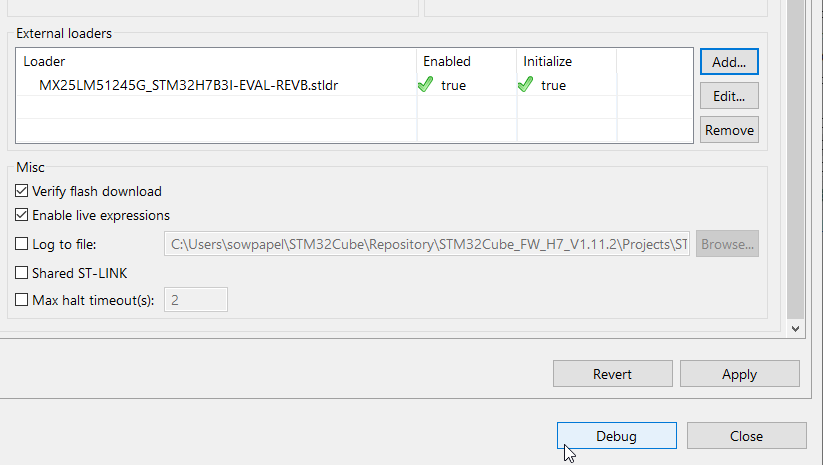Click the Add... external loader button
The height and width of the screenshot is (465, 823).
click(x=729, y=62)
